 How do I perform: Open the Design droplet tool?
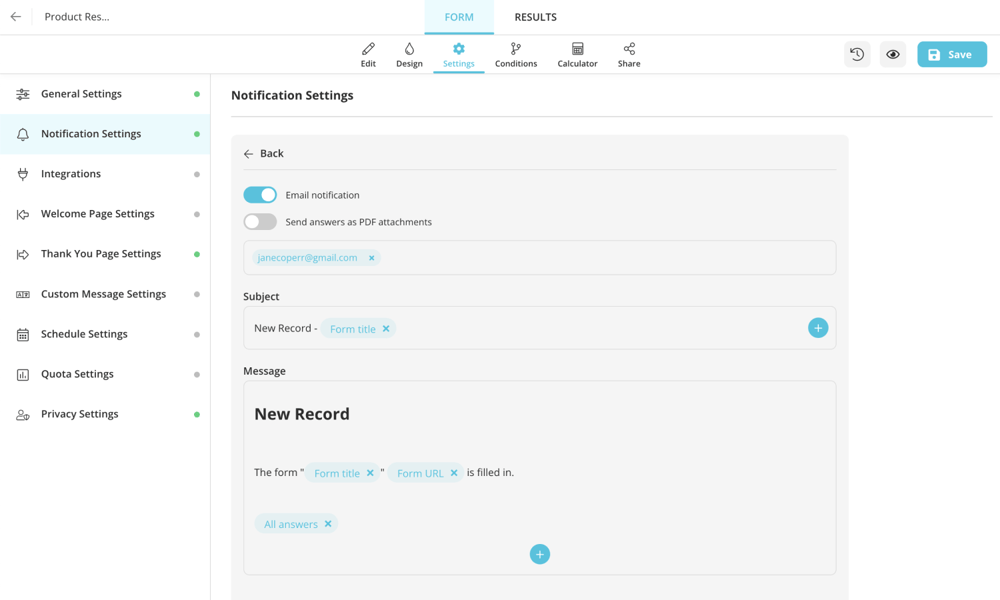(409, 55)
